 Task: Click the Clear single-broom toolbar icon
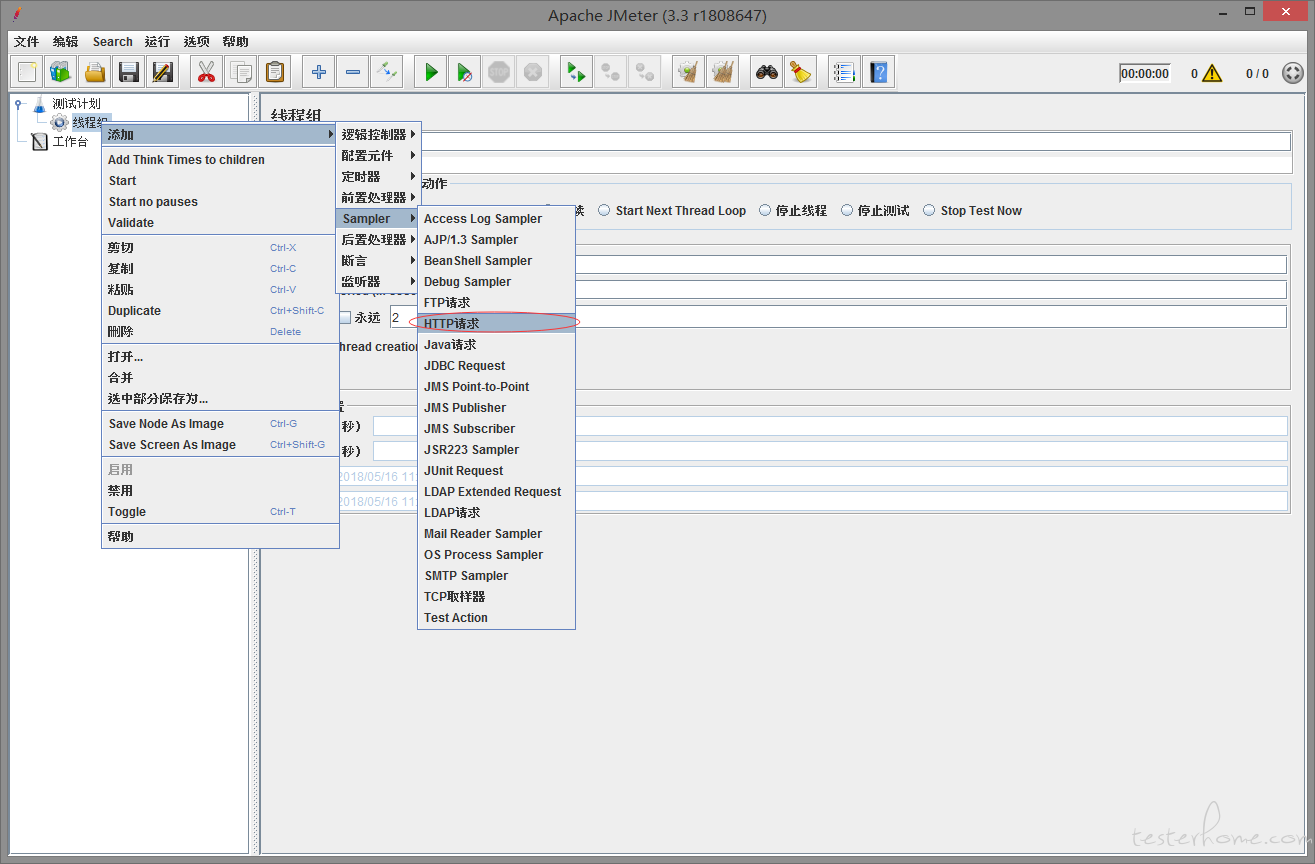[x=689, y=72]
